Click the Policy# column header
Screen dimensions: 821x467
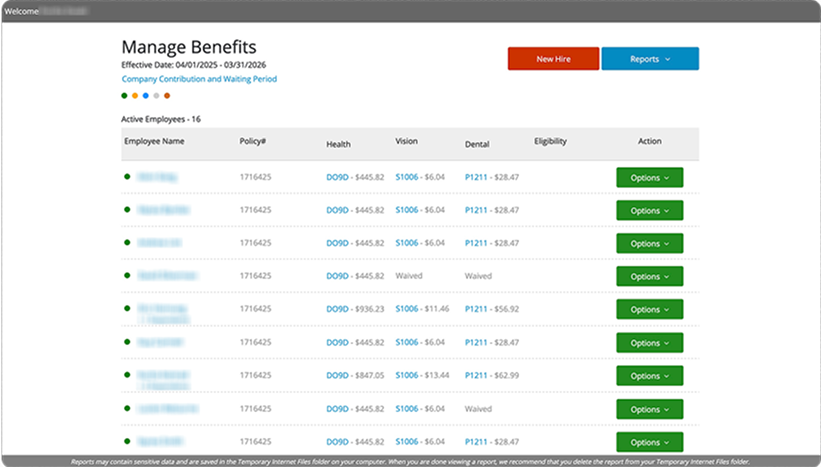point(253,141)
